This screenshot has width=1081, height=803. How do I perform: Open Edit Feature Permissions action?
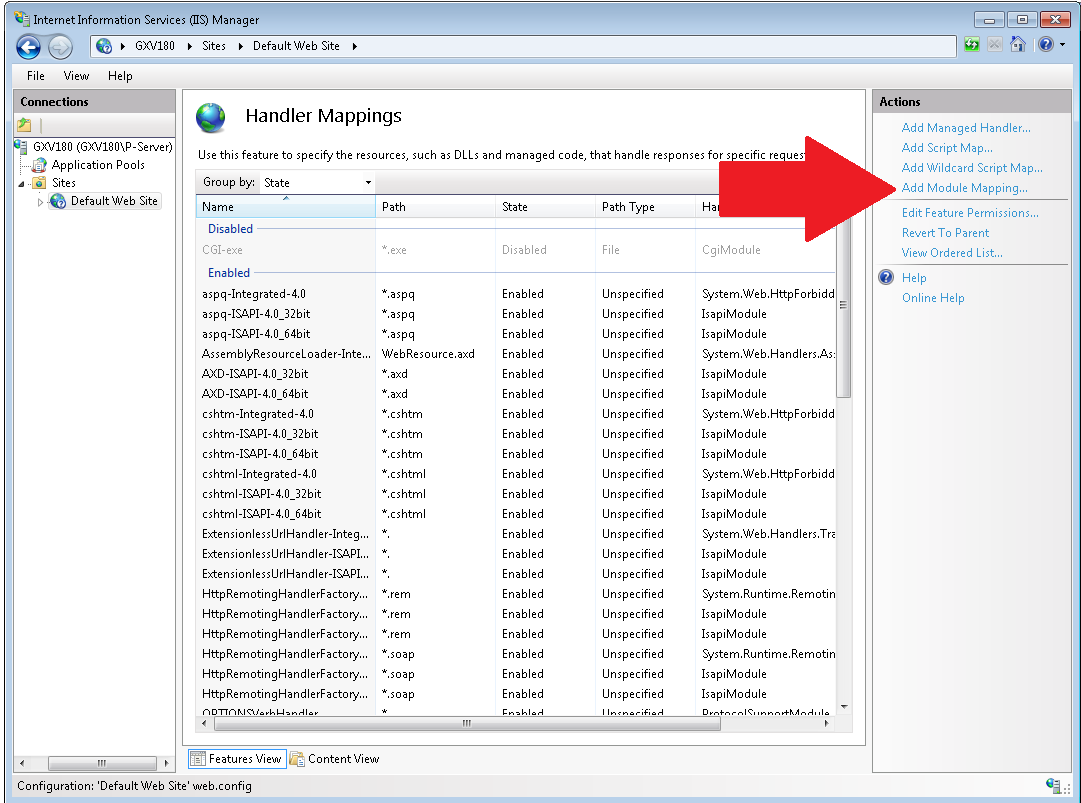pyautogui.click(x=969, y=213)
